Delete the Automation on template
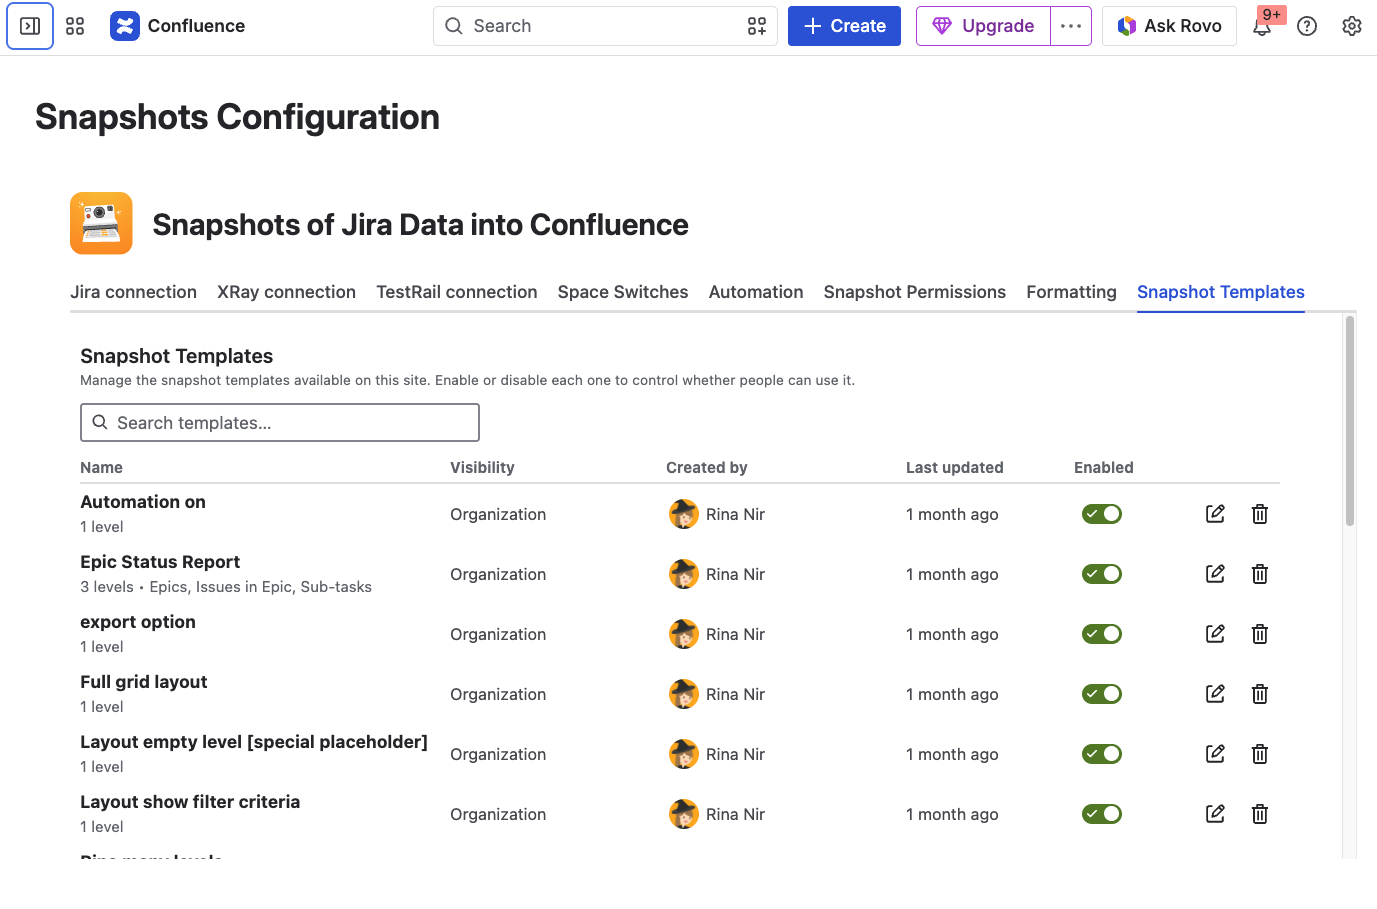The image size is (1377, 909). point(1260,514)
